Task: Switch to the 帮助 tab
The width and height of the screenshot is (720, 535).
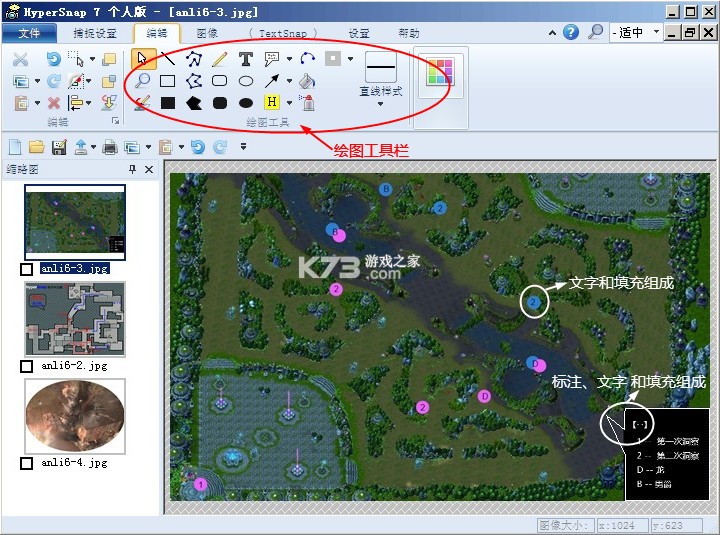Action: [409, 33]
